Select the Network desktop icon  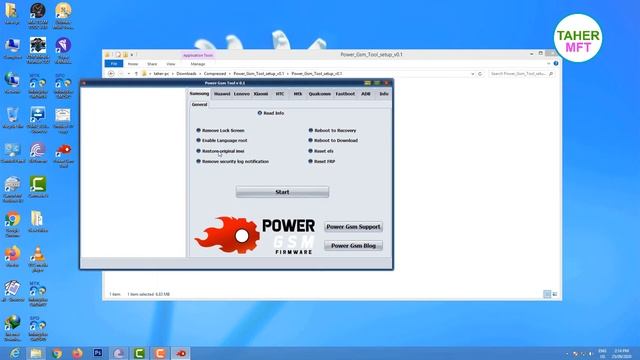[x=13, y=83]
